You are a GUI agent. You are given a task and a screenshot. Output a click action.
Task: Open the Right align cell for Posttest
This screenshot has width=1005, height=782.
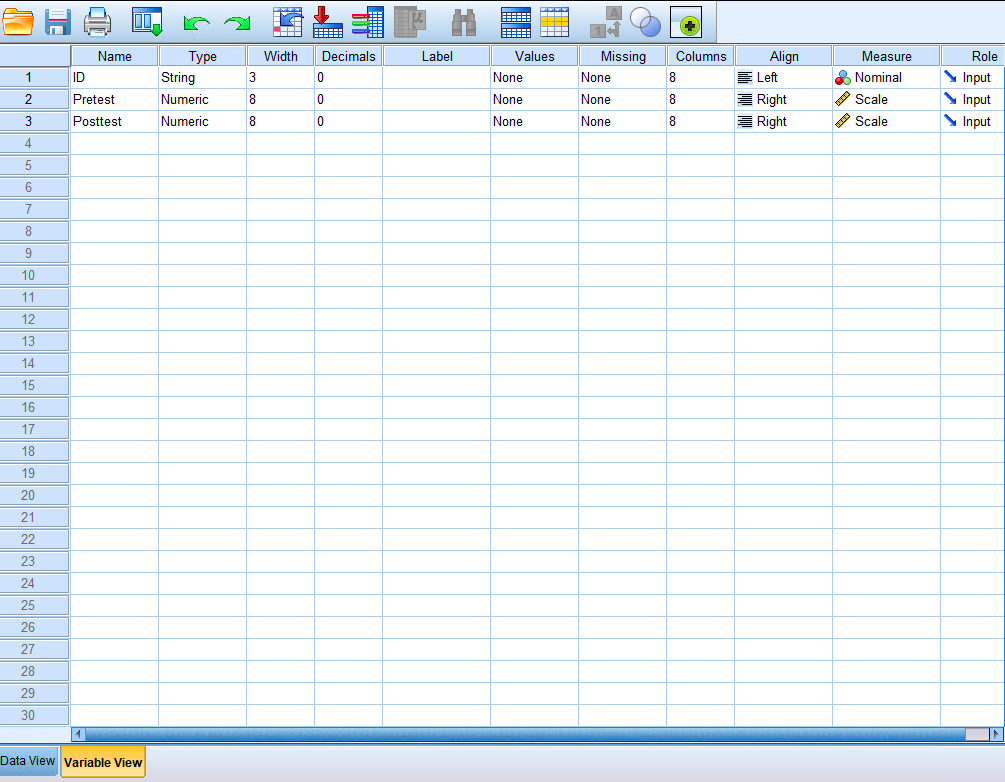[783, 121]
